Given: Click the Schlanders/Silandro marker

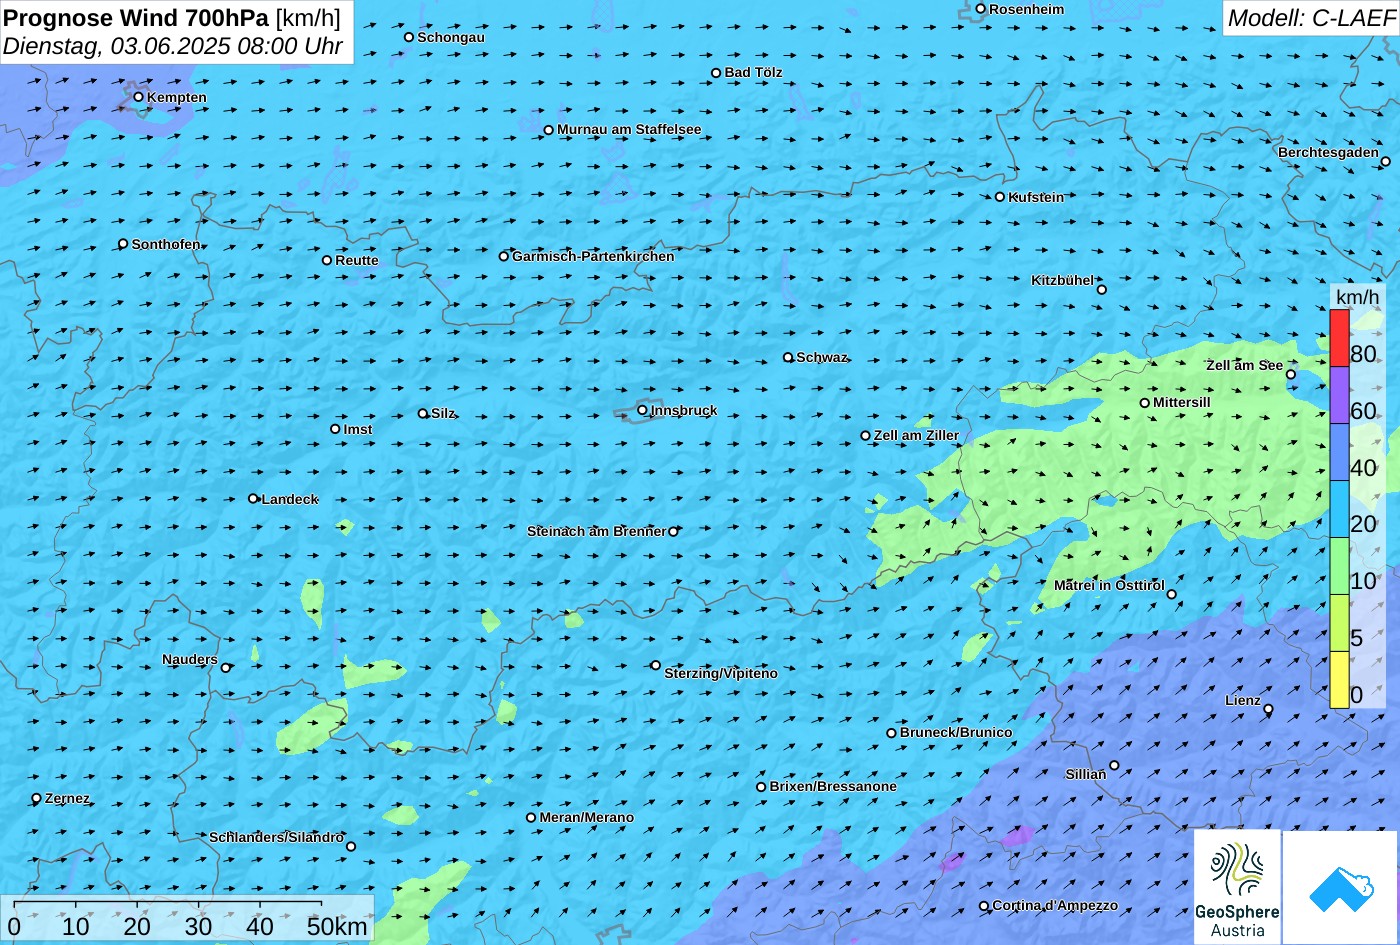Looking at the screenshot, I should pos(350,846).
